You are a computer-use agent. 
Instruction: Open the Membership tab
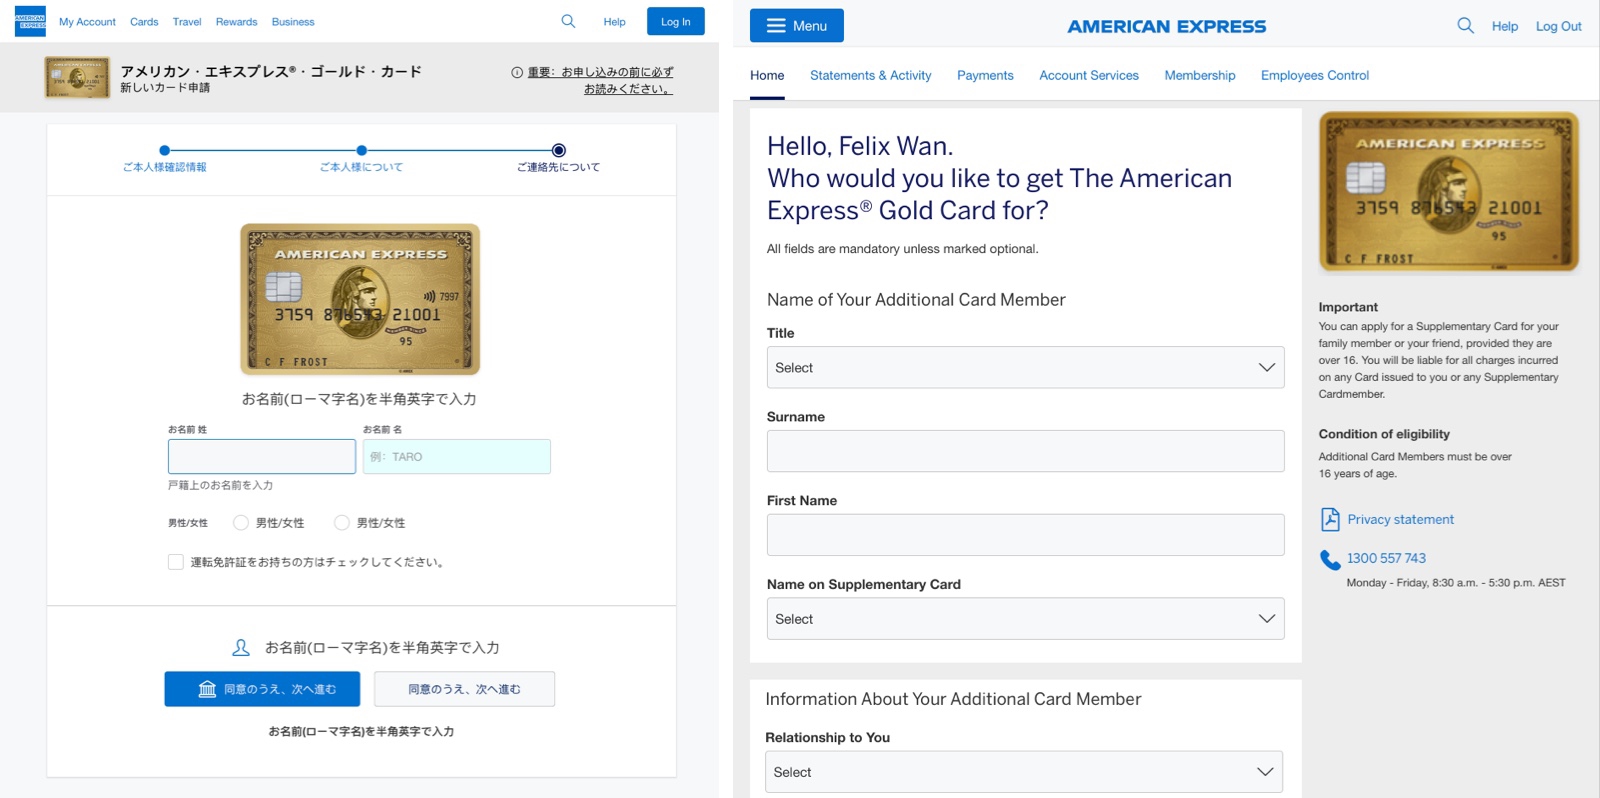[1200, 75]
